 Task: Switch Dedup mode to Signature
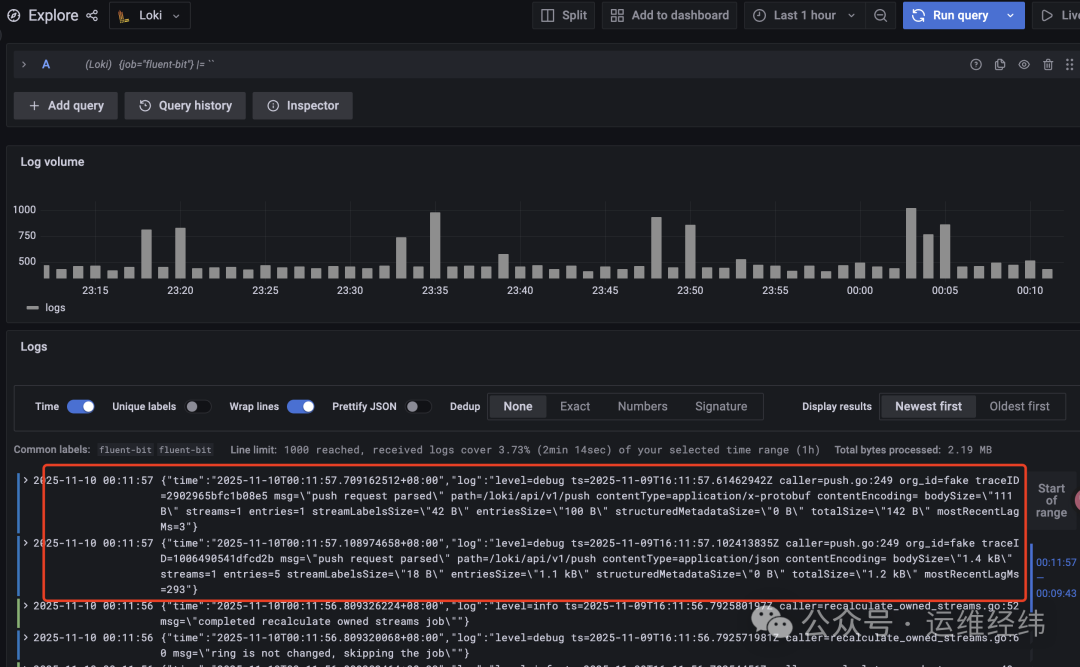tap(721, 406)
